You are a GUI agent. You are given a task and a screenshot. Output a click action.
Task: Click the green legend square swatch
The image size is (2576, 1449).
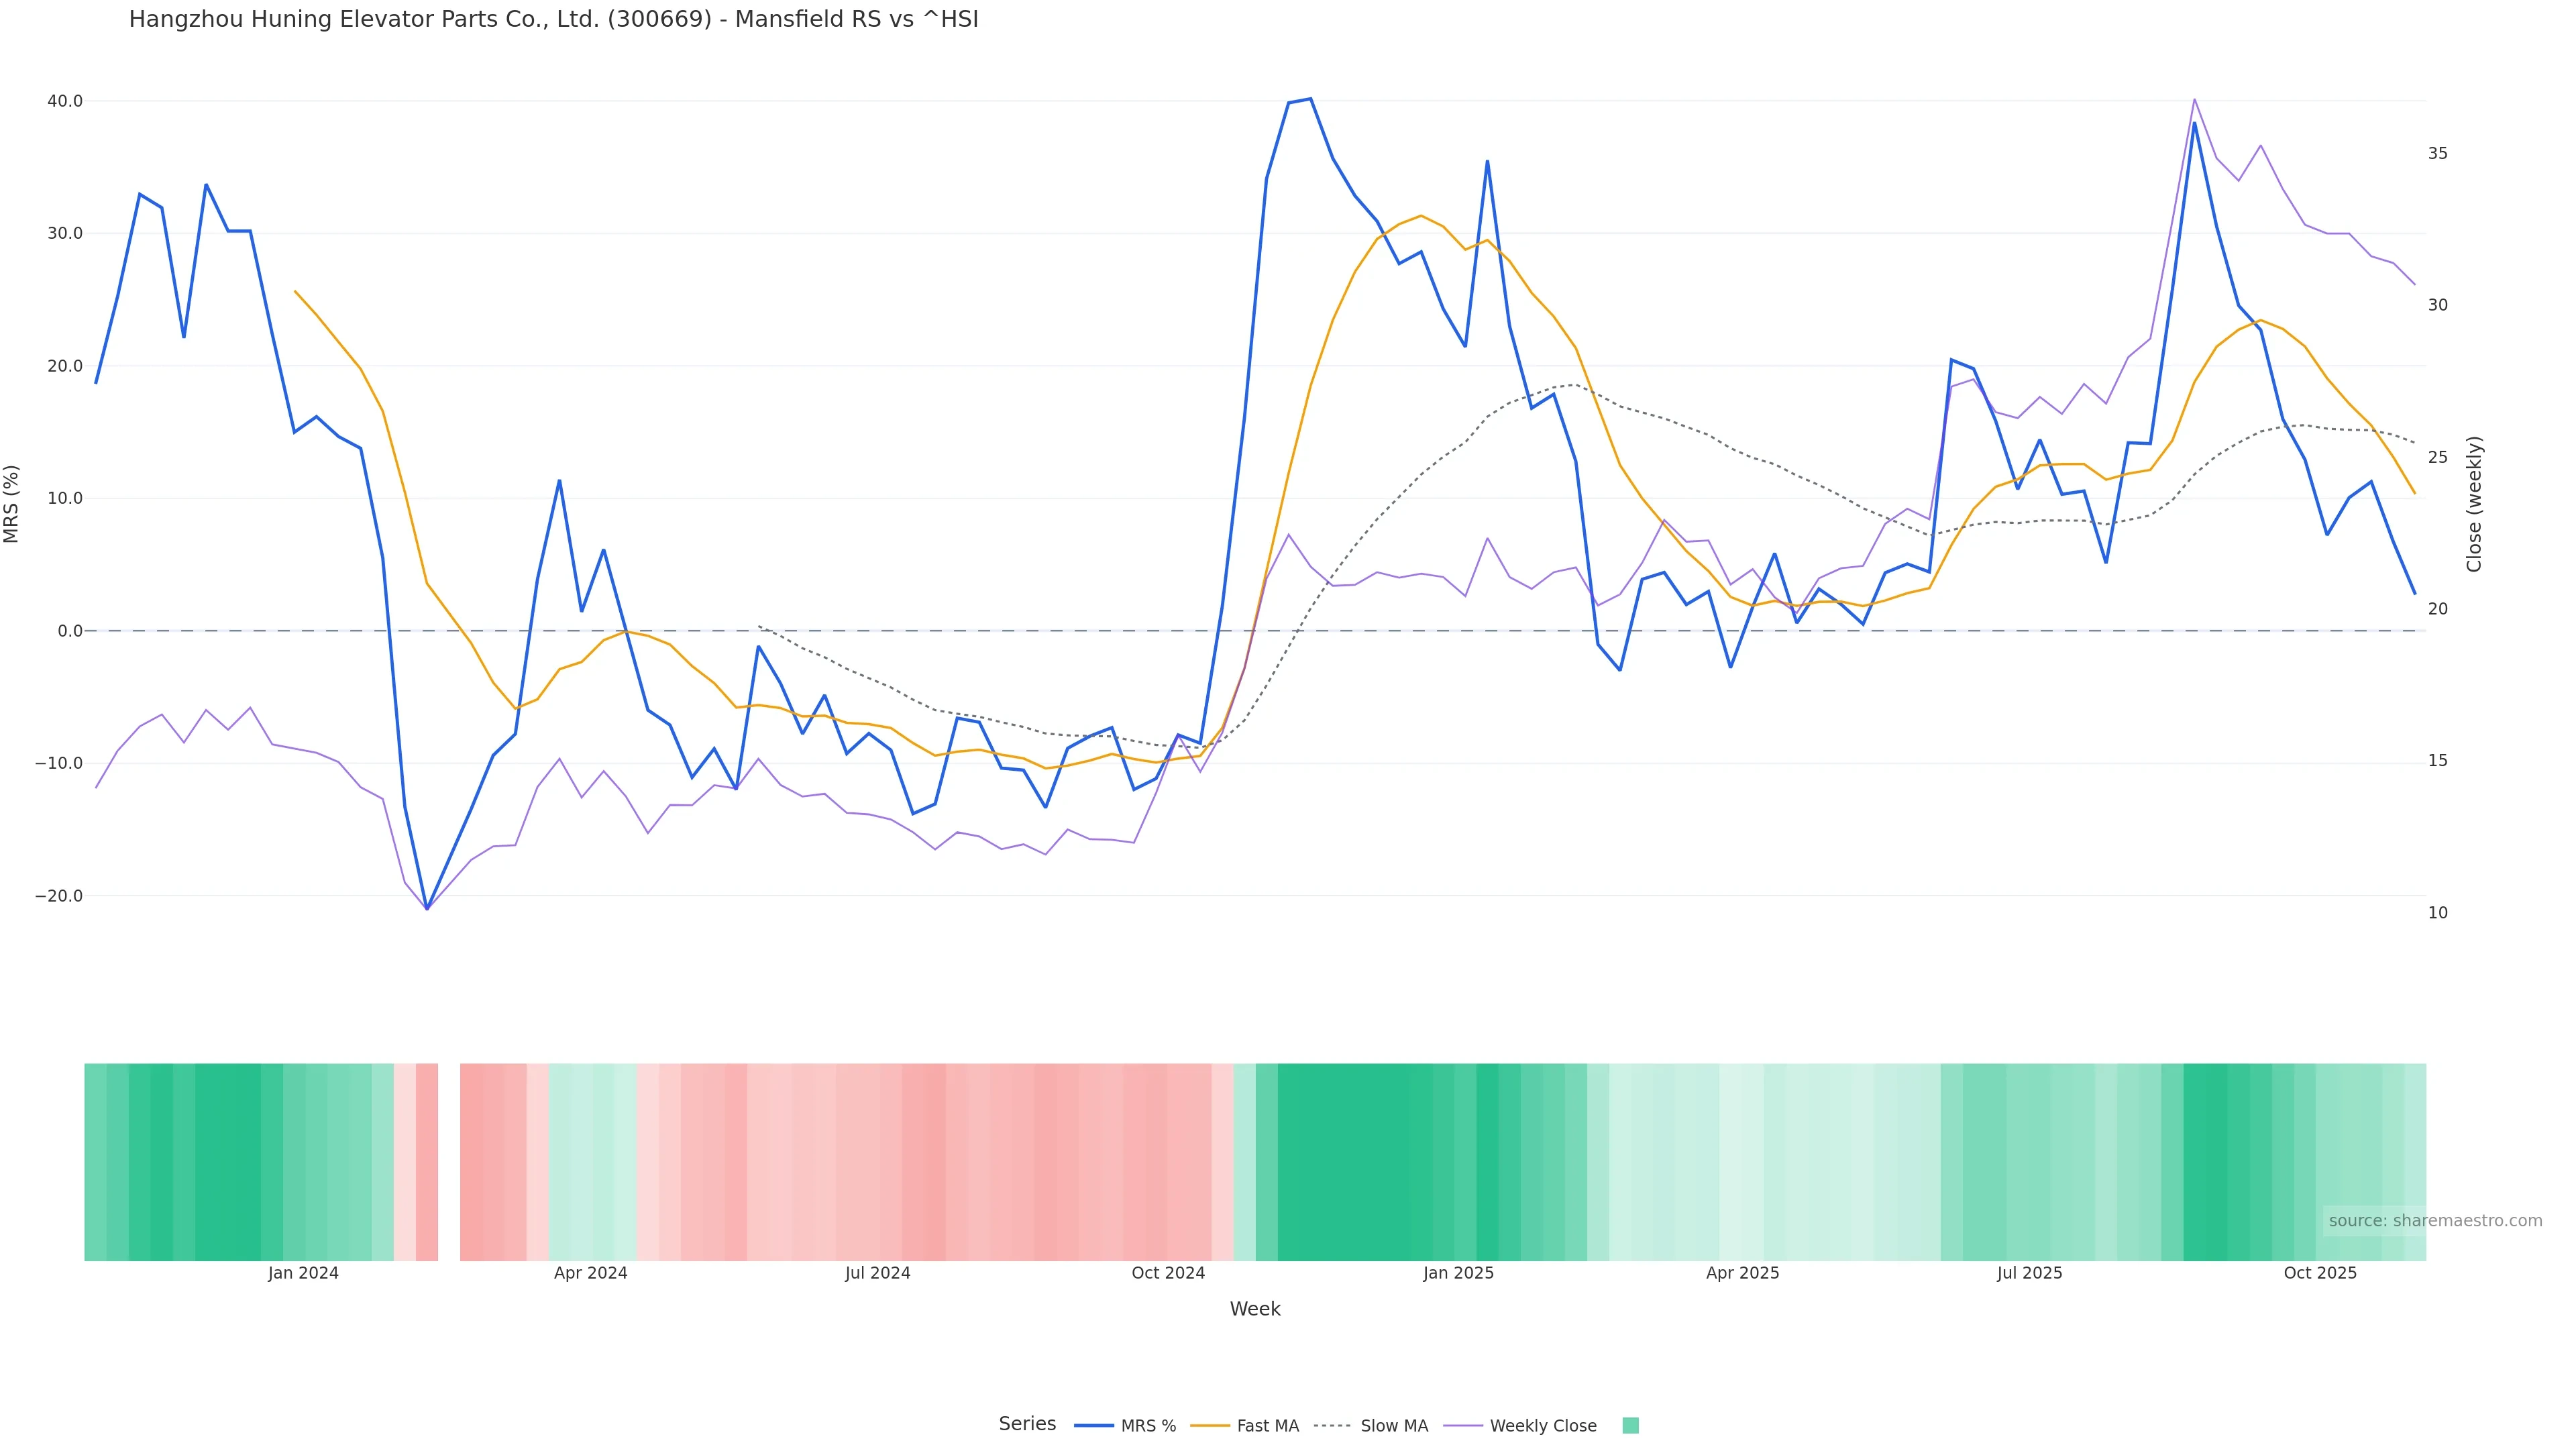pyautogui.click(x=1630, y=1426)
